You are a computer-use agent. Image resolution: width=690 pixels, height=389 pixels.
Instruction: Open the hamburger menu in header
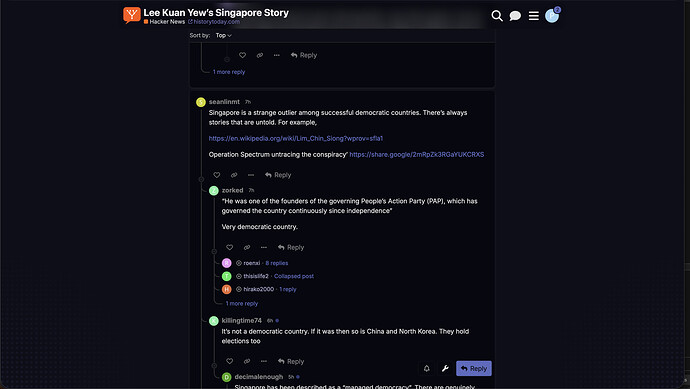click(x=533, y=16)
